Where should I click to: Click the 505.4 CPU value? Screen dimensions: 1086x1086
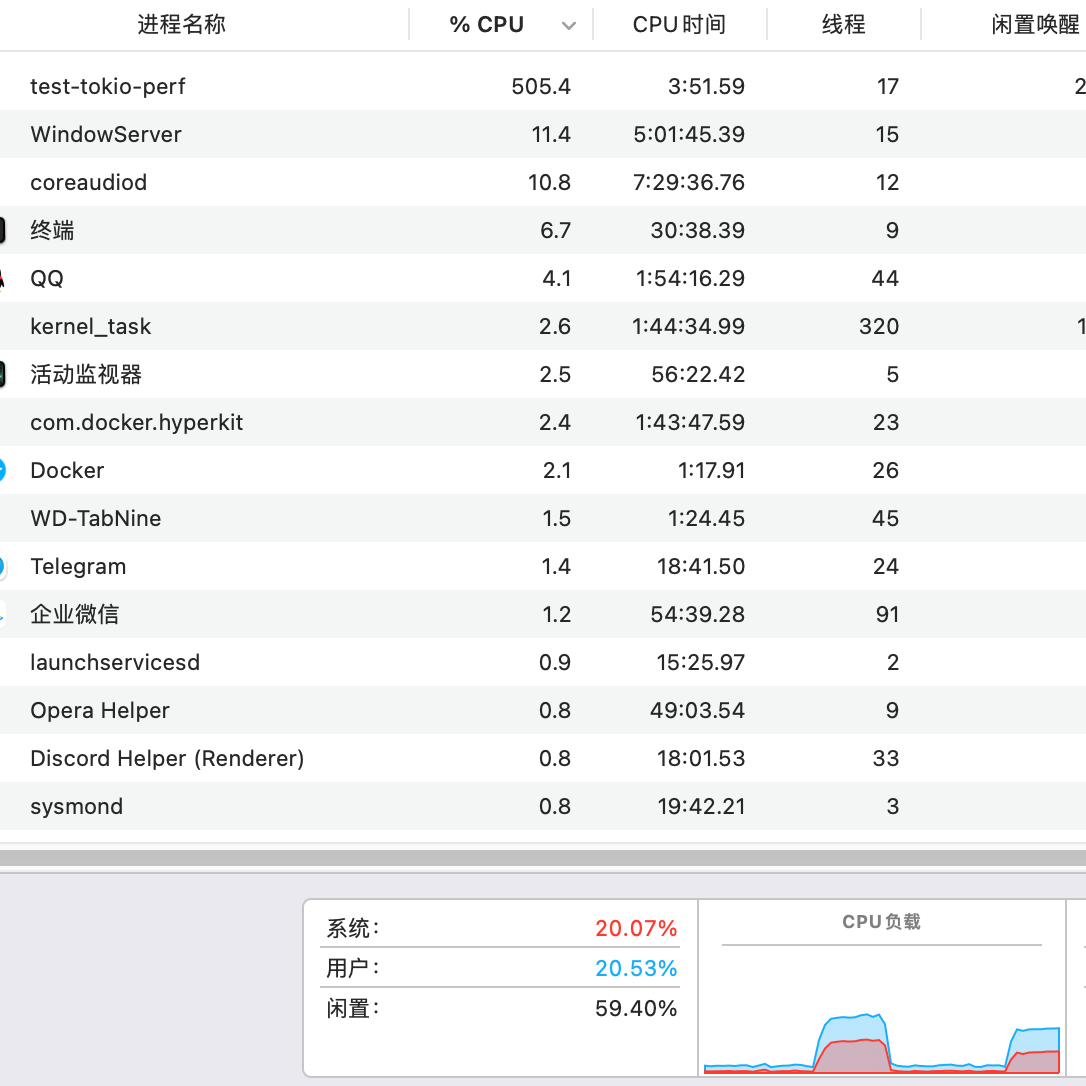point(541,86)
